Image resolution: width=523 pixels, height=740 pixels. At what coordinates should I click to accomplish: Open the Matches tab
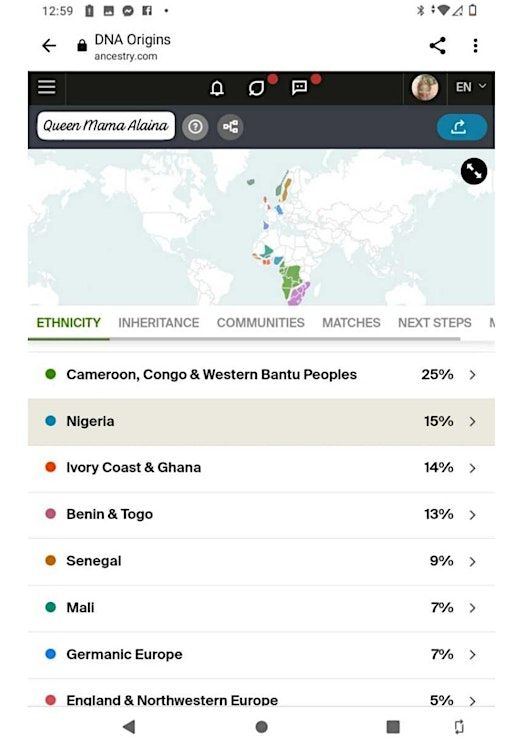(351, 323)
